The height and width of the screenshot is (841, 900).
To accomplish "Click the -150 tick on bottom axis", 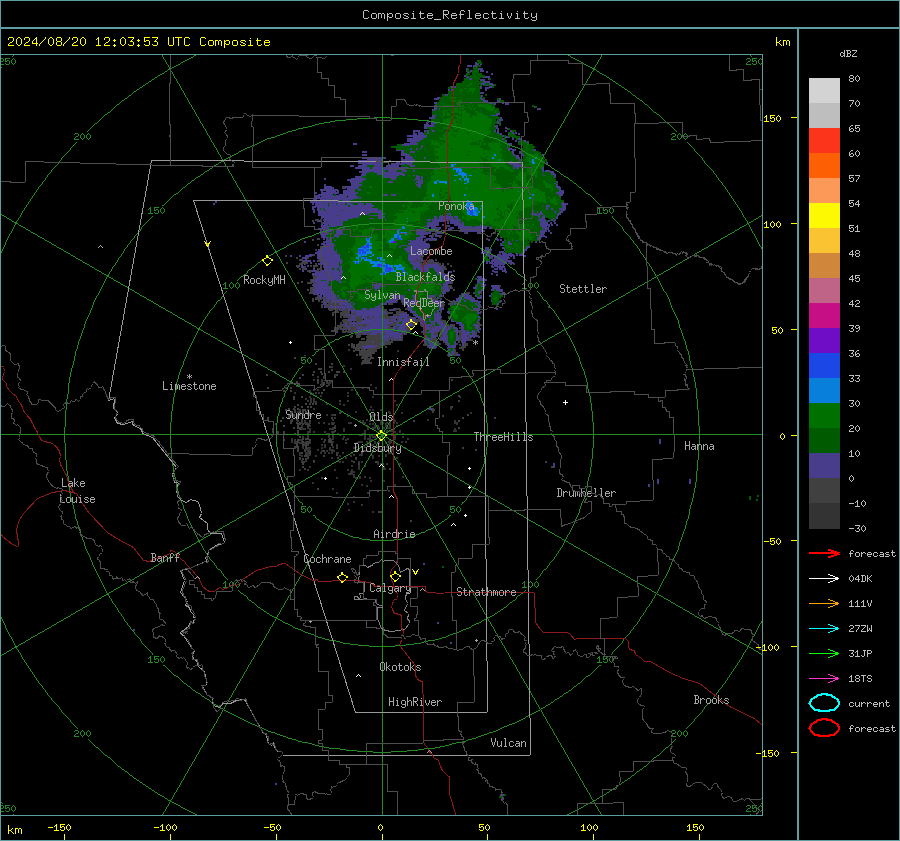I will 59,827.
